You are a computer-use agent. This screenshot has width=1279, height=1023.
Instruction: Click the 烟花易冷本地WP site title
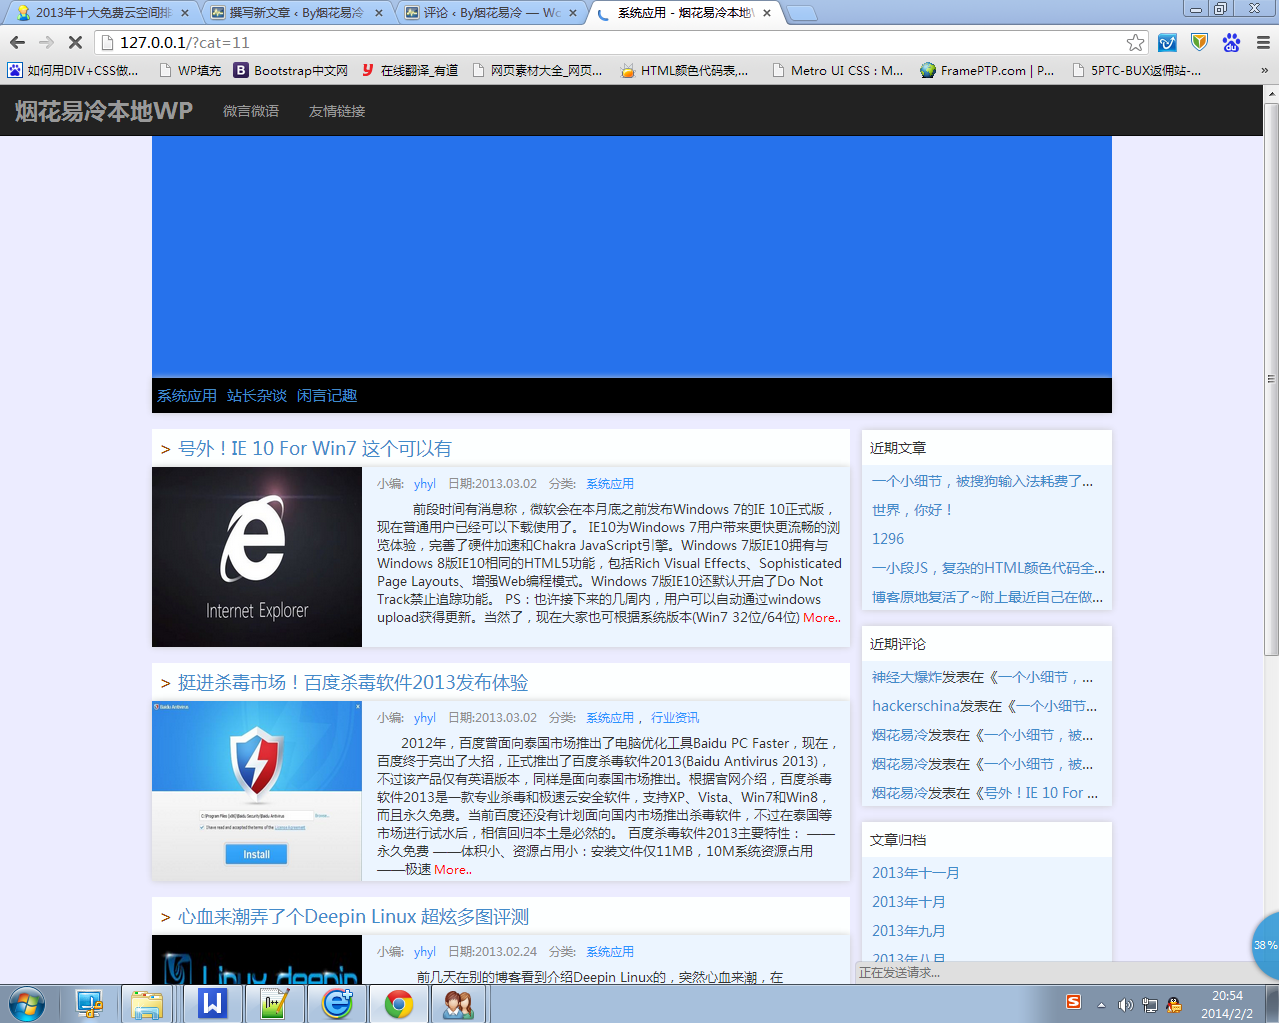pyautogui.click(x=103, y=111)
